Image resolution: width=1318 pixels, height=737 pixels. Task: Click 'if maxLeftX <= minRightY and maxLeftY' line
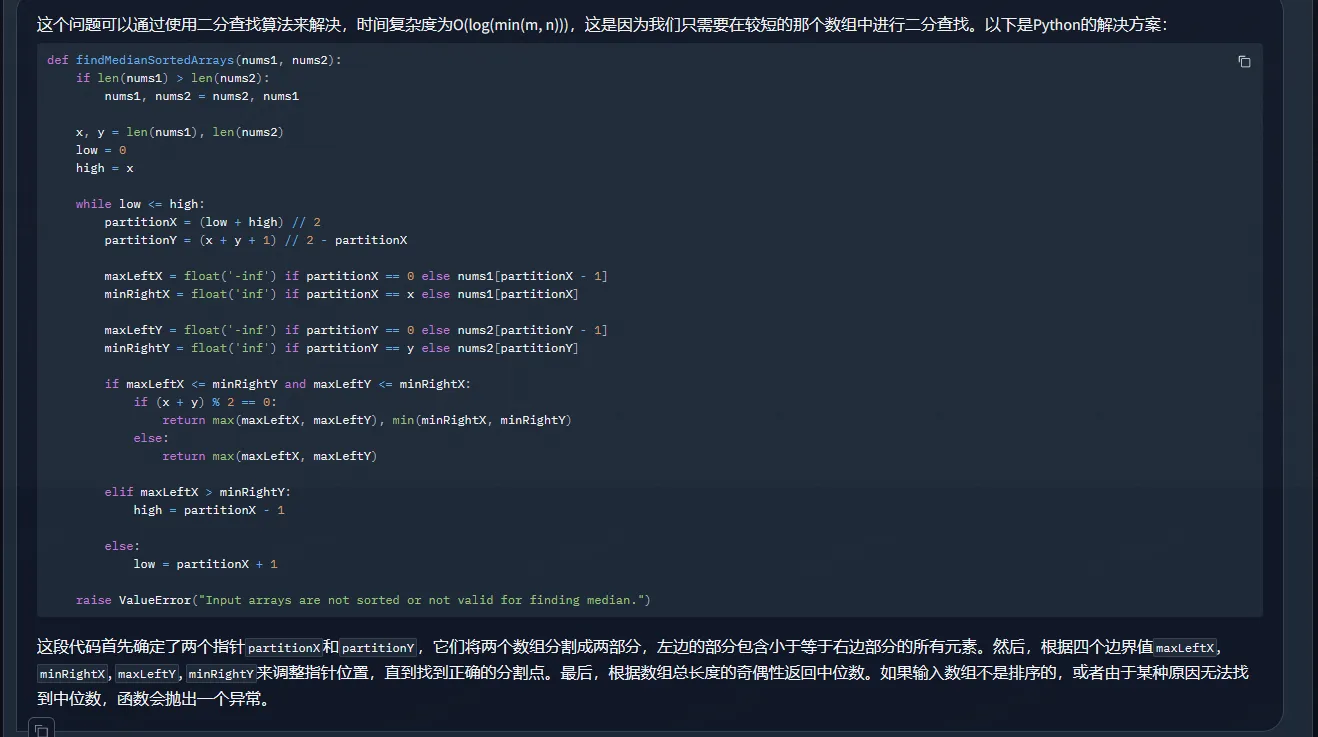[288, 384]
